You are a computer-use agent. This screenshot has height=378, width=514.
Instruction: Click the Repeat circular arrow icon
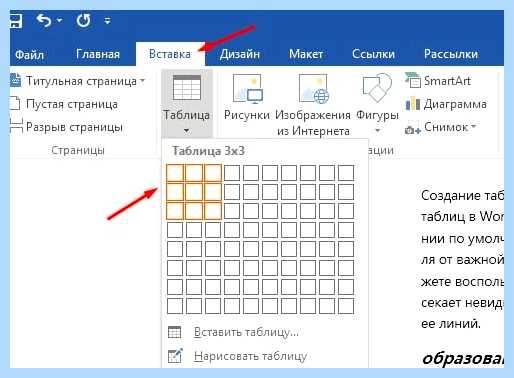(83, 21)
